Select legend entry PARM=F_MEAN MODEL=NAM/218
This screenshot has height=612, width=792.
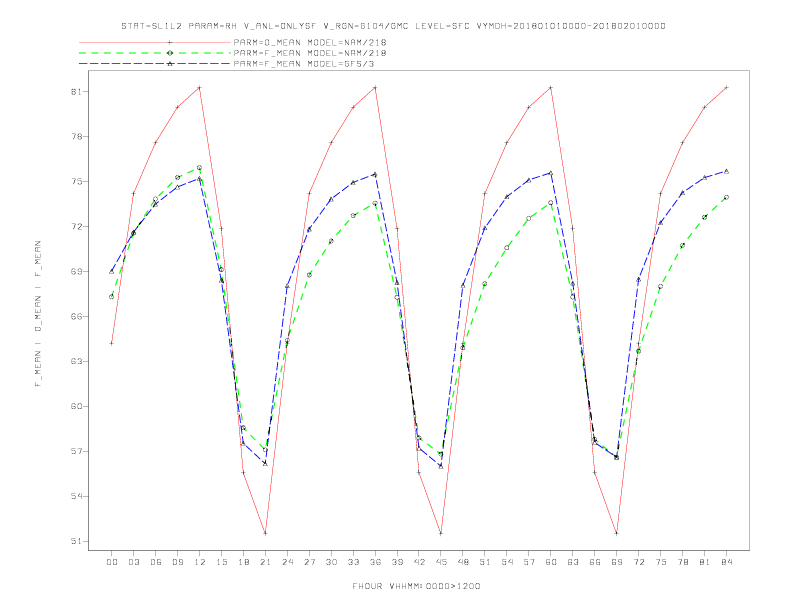310,53
